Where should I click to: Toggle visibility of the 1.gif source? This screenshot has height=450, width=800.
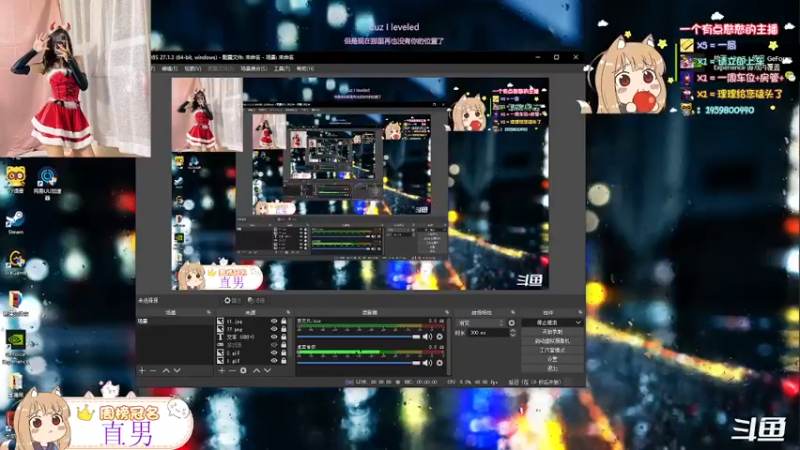click(x=274, y=360)
